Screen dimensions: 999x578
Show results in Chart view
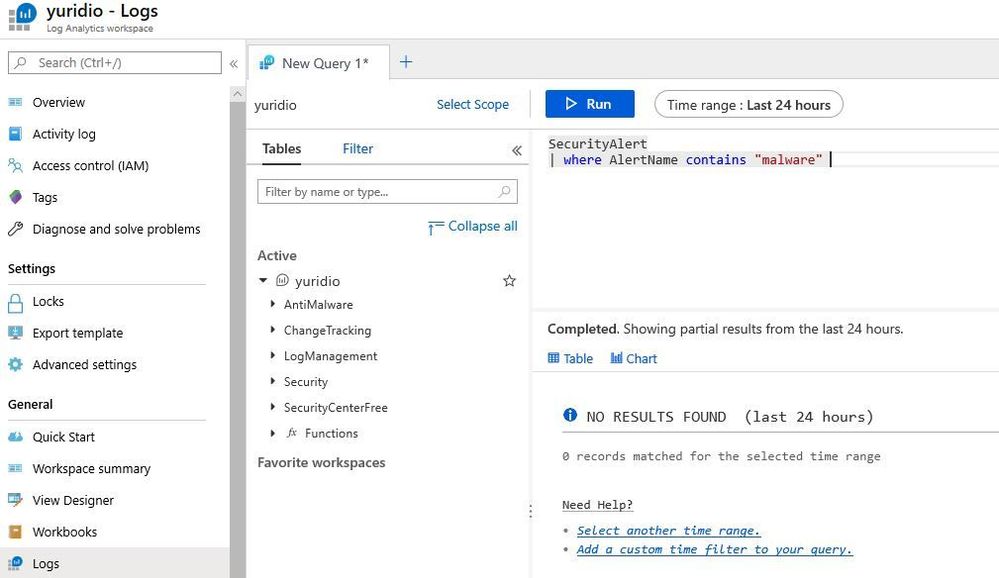click(x=634, y=358)
